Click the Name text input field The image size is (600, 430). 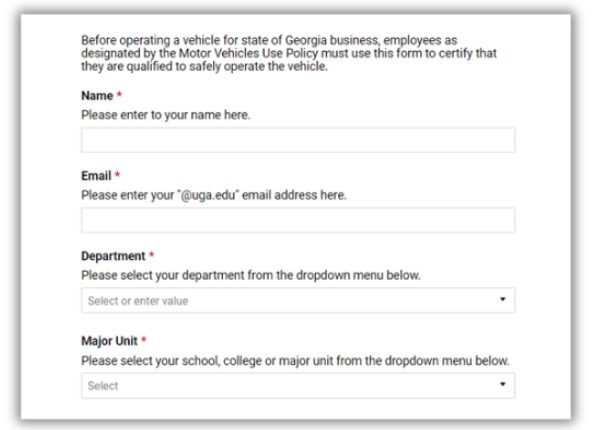point(298,140)
